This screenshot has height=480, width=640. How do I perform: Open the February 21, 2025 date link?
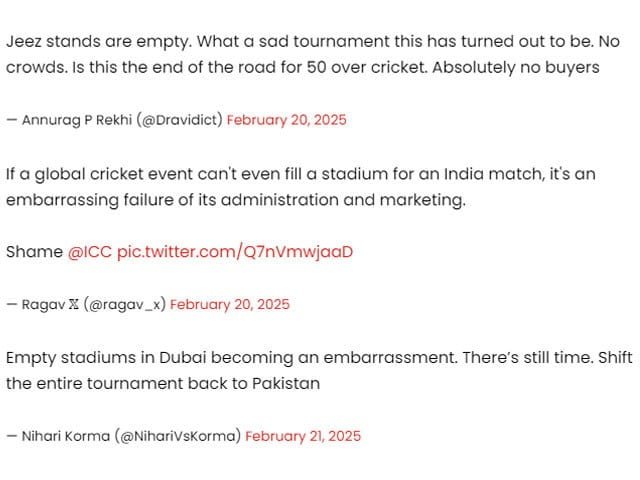pos(303,436)
